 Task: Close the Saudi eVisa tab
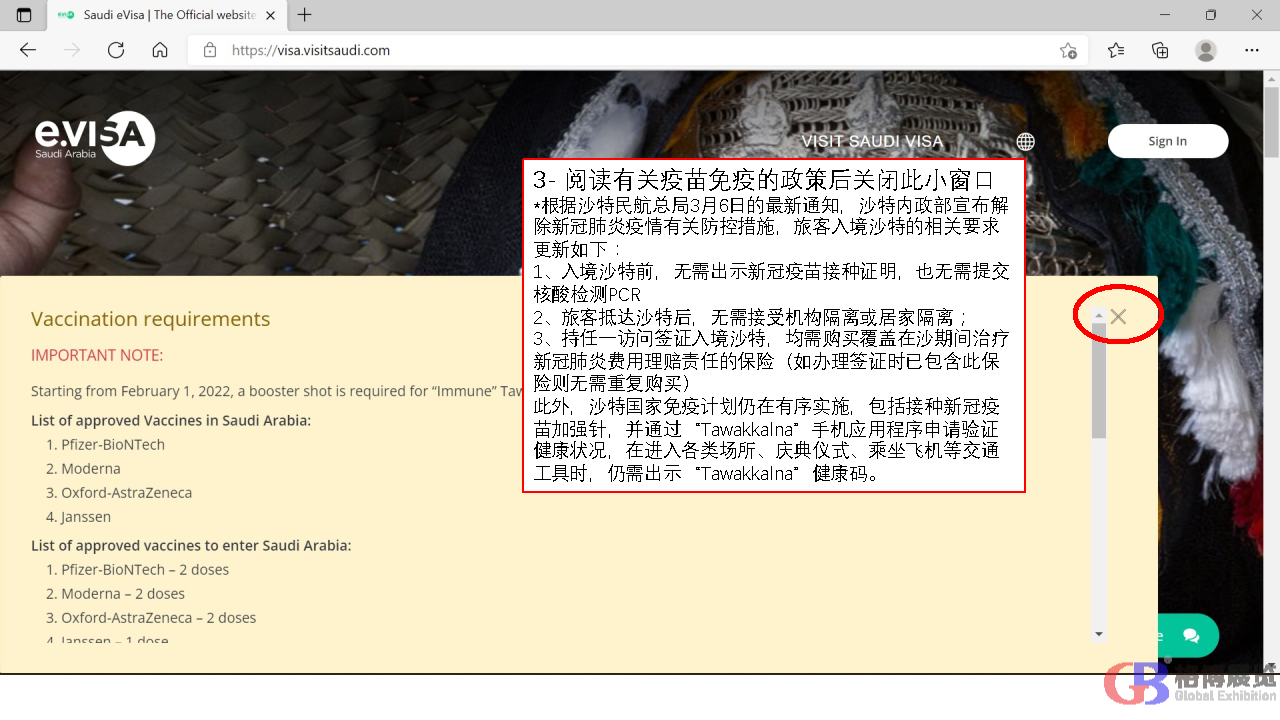click(x=270, y=15)
